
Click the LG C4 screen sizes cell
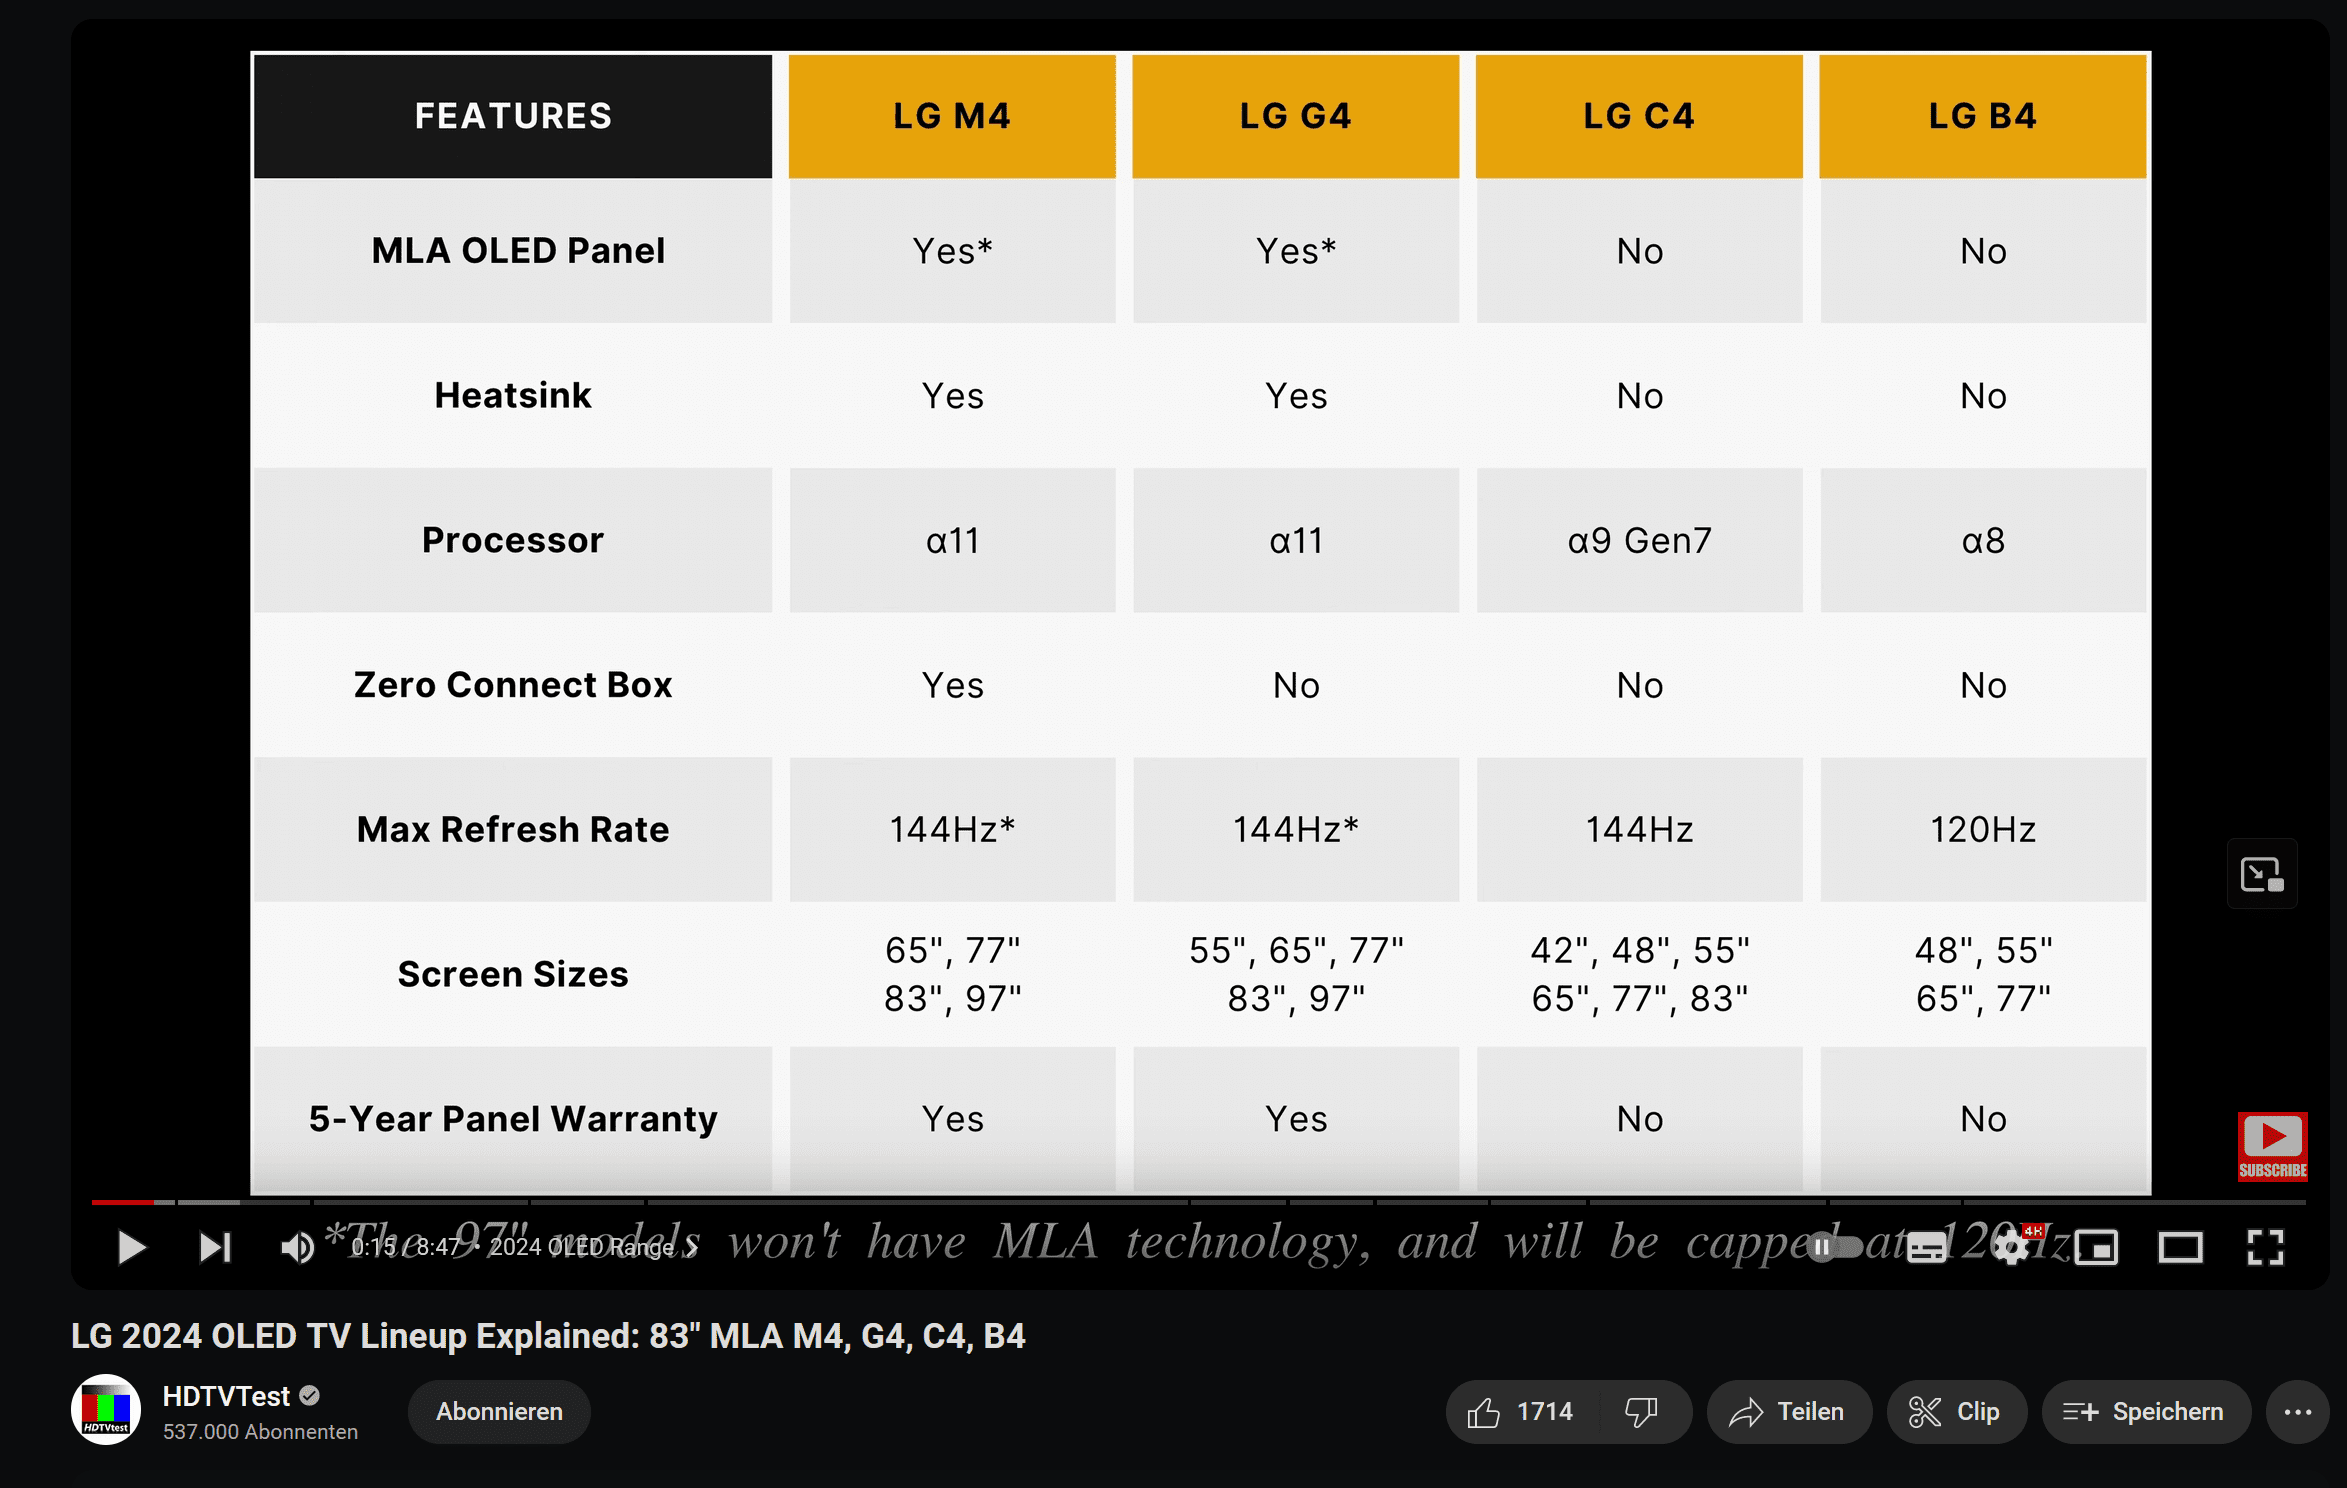1639,974
